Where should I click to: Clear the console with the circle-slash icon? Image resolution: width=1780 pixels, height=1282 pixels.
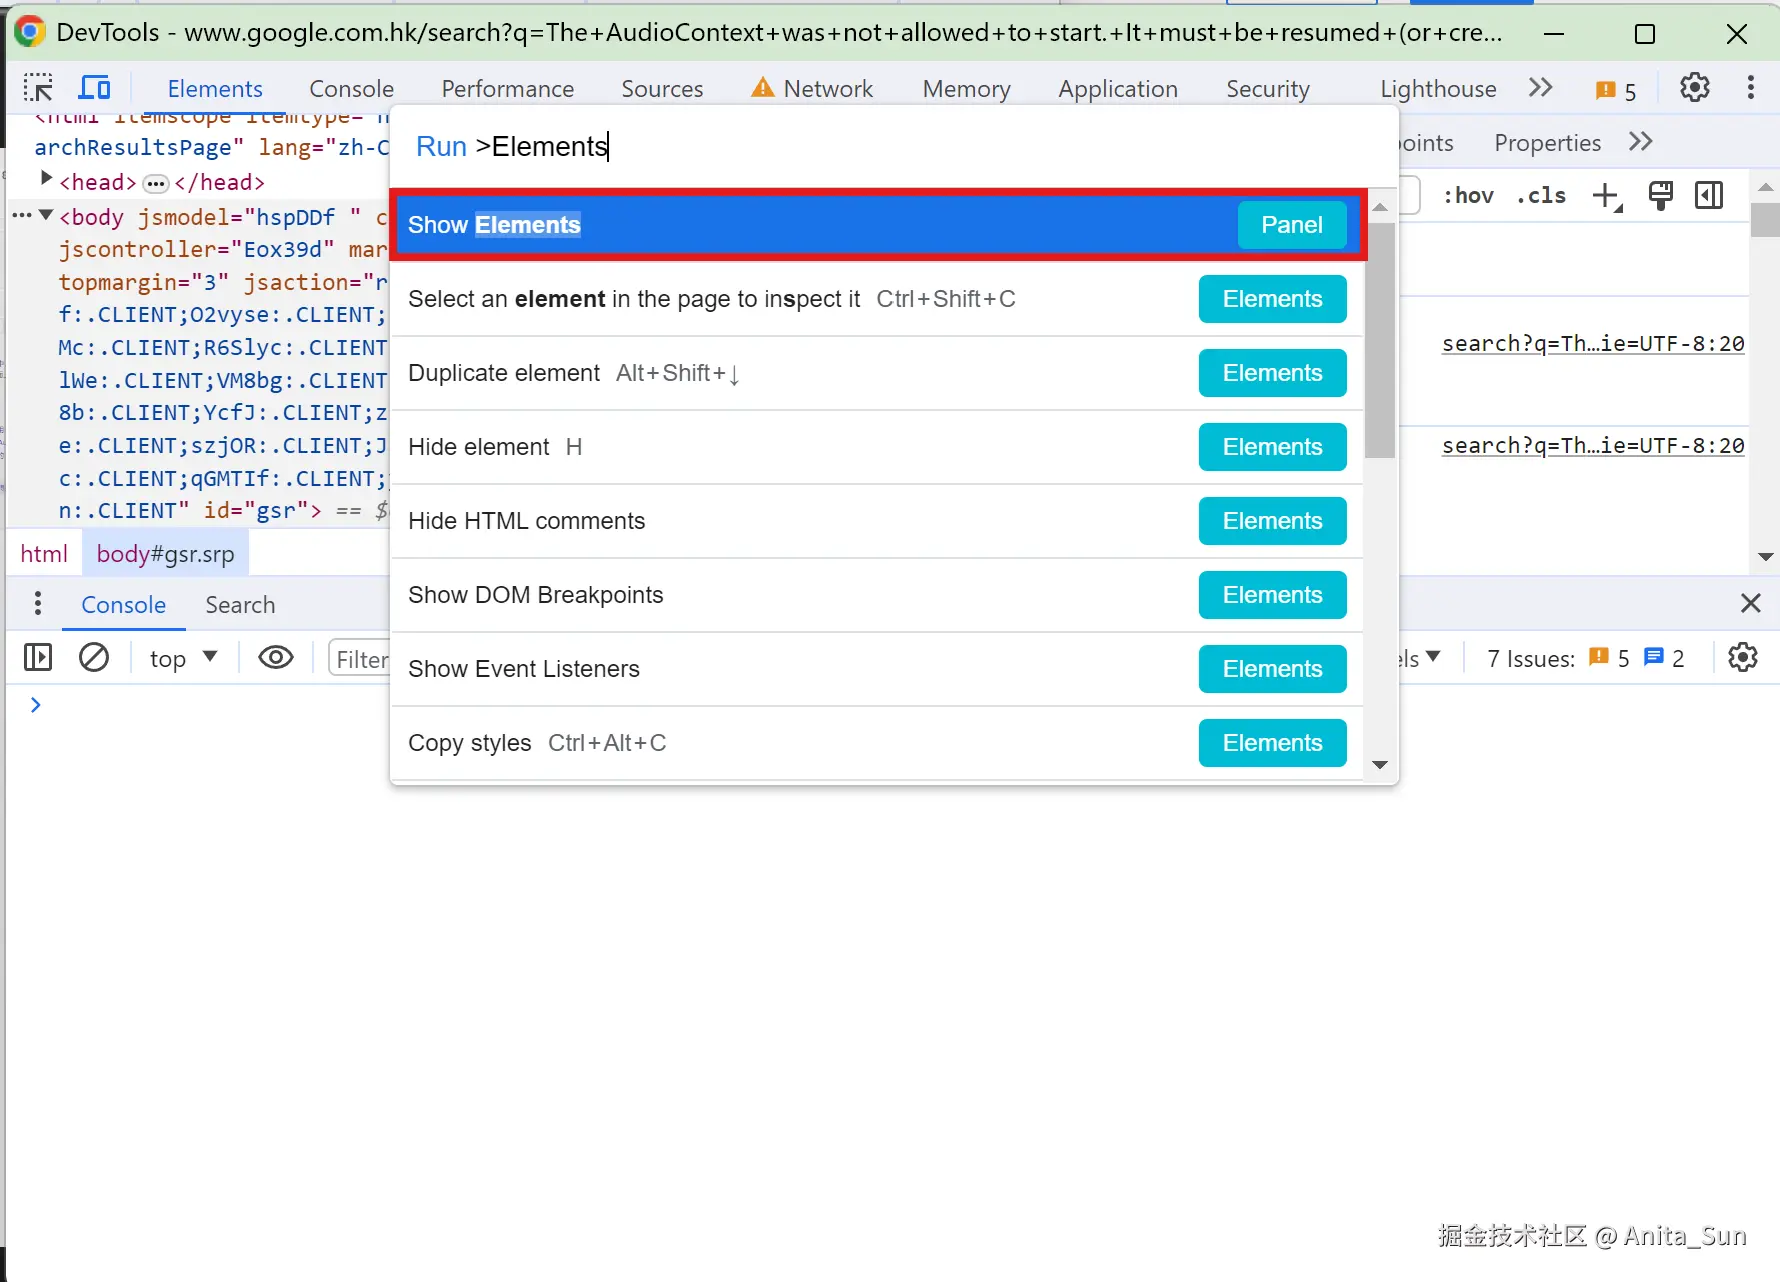94,657
